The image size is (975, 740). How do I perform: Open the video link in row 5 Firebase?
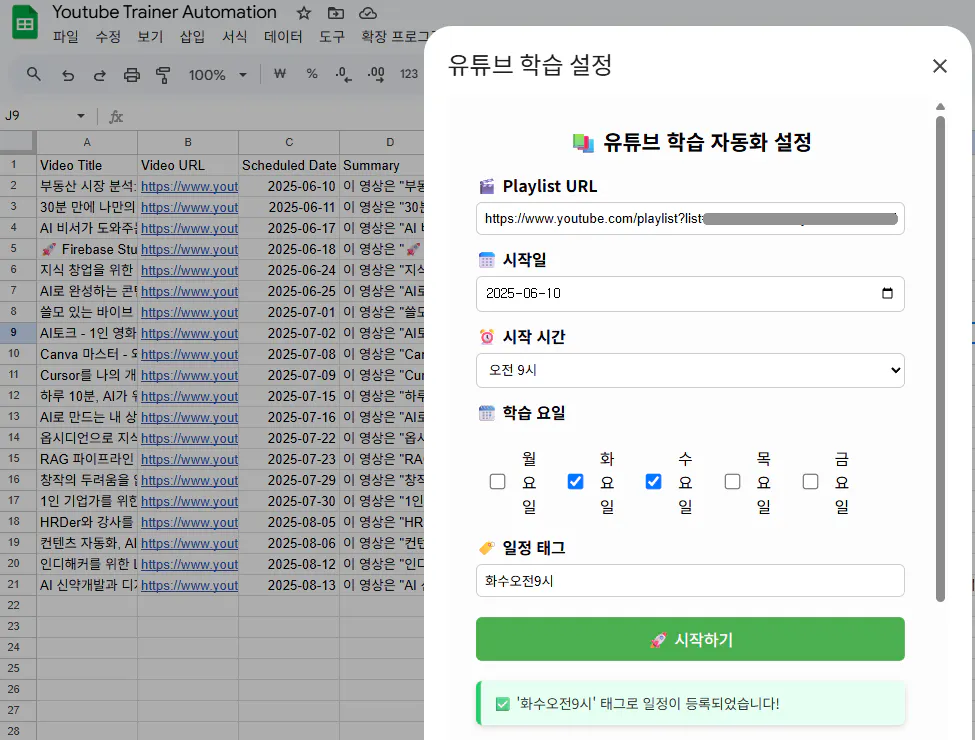(x=189, y=249)
